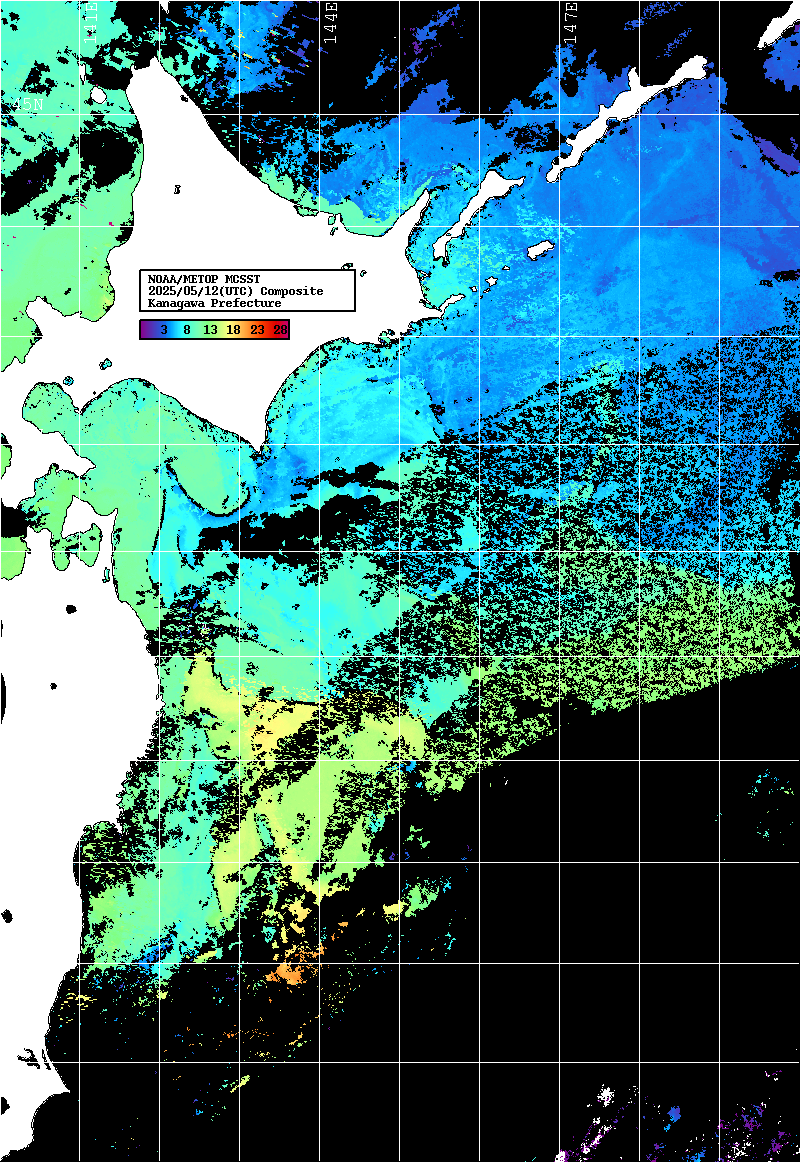Click the 2025/05/12(UTC) Composite date line

[236, 291]
